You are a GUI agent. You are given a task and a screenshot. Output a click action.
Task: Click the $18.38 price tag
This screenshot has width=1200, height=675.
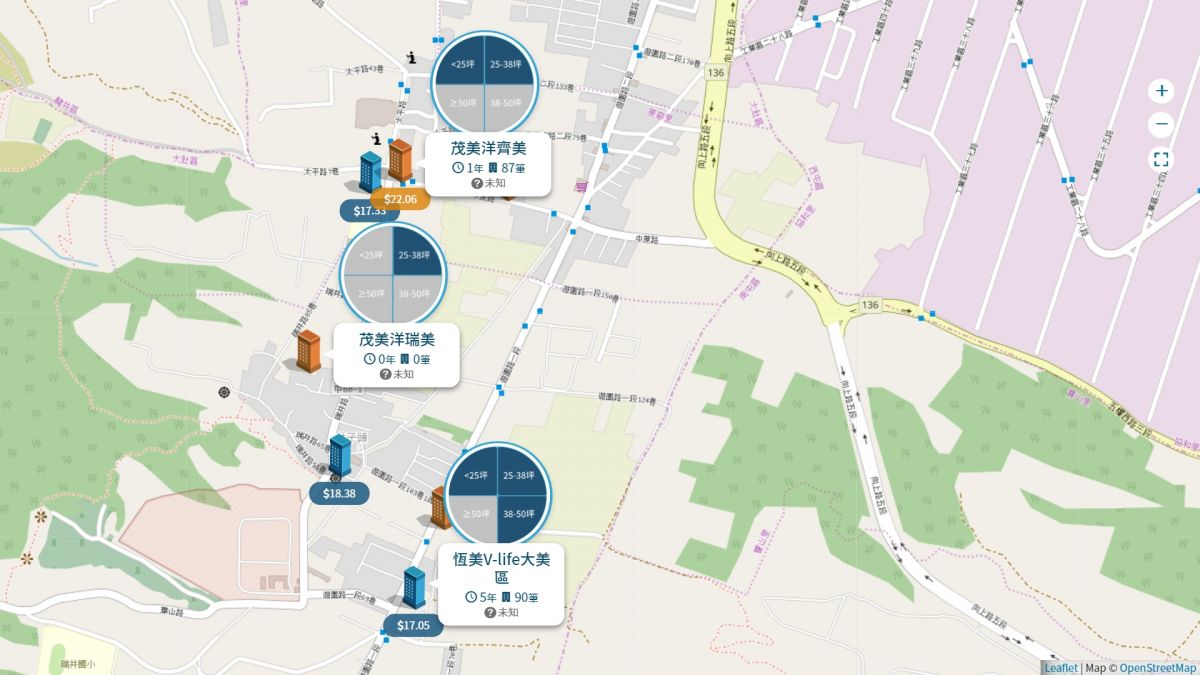[340, 493]
